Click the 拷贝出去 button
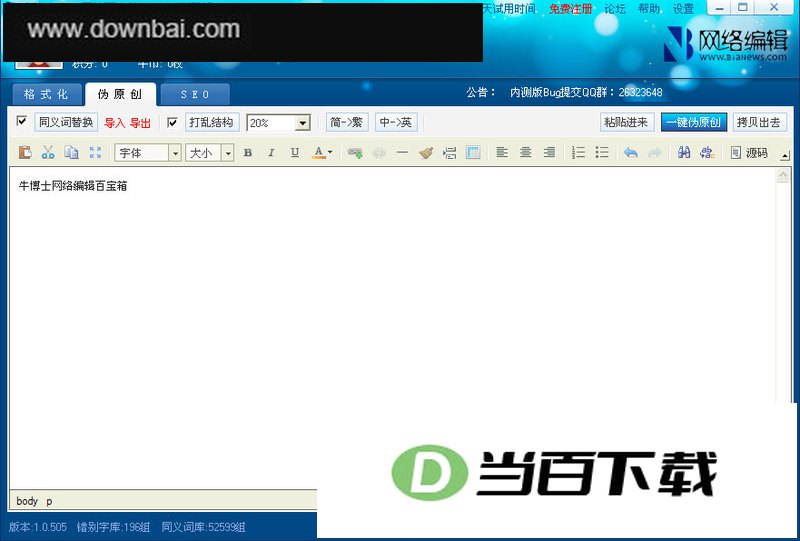 (759, 122)
